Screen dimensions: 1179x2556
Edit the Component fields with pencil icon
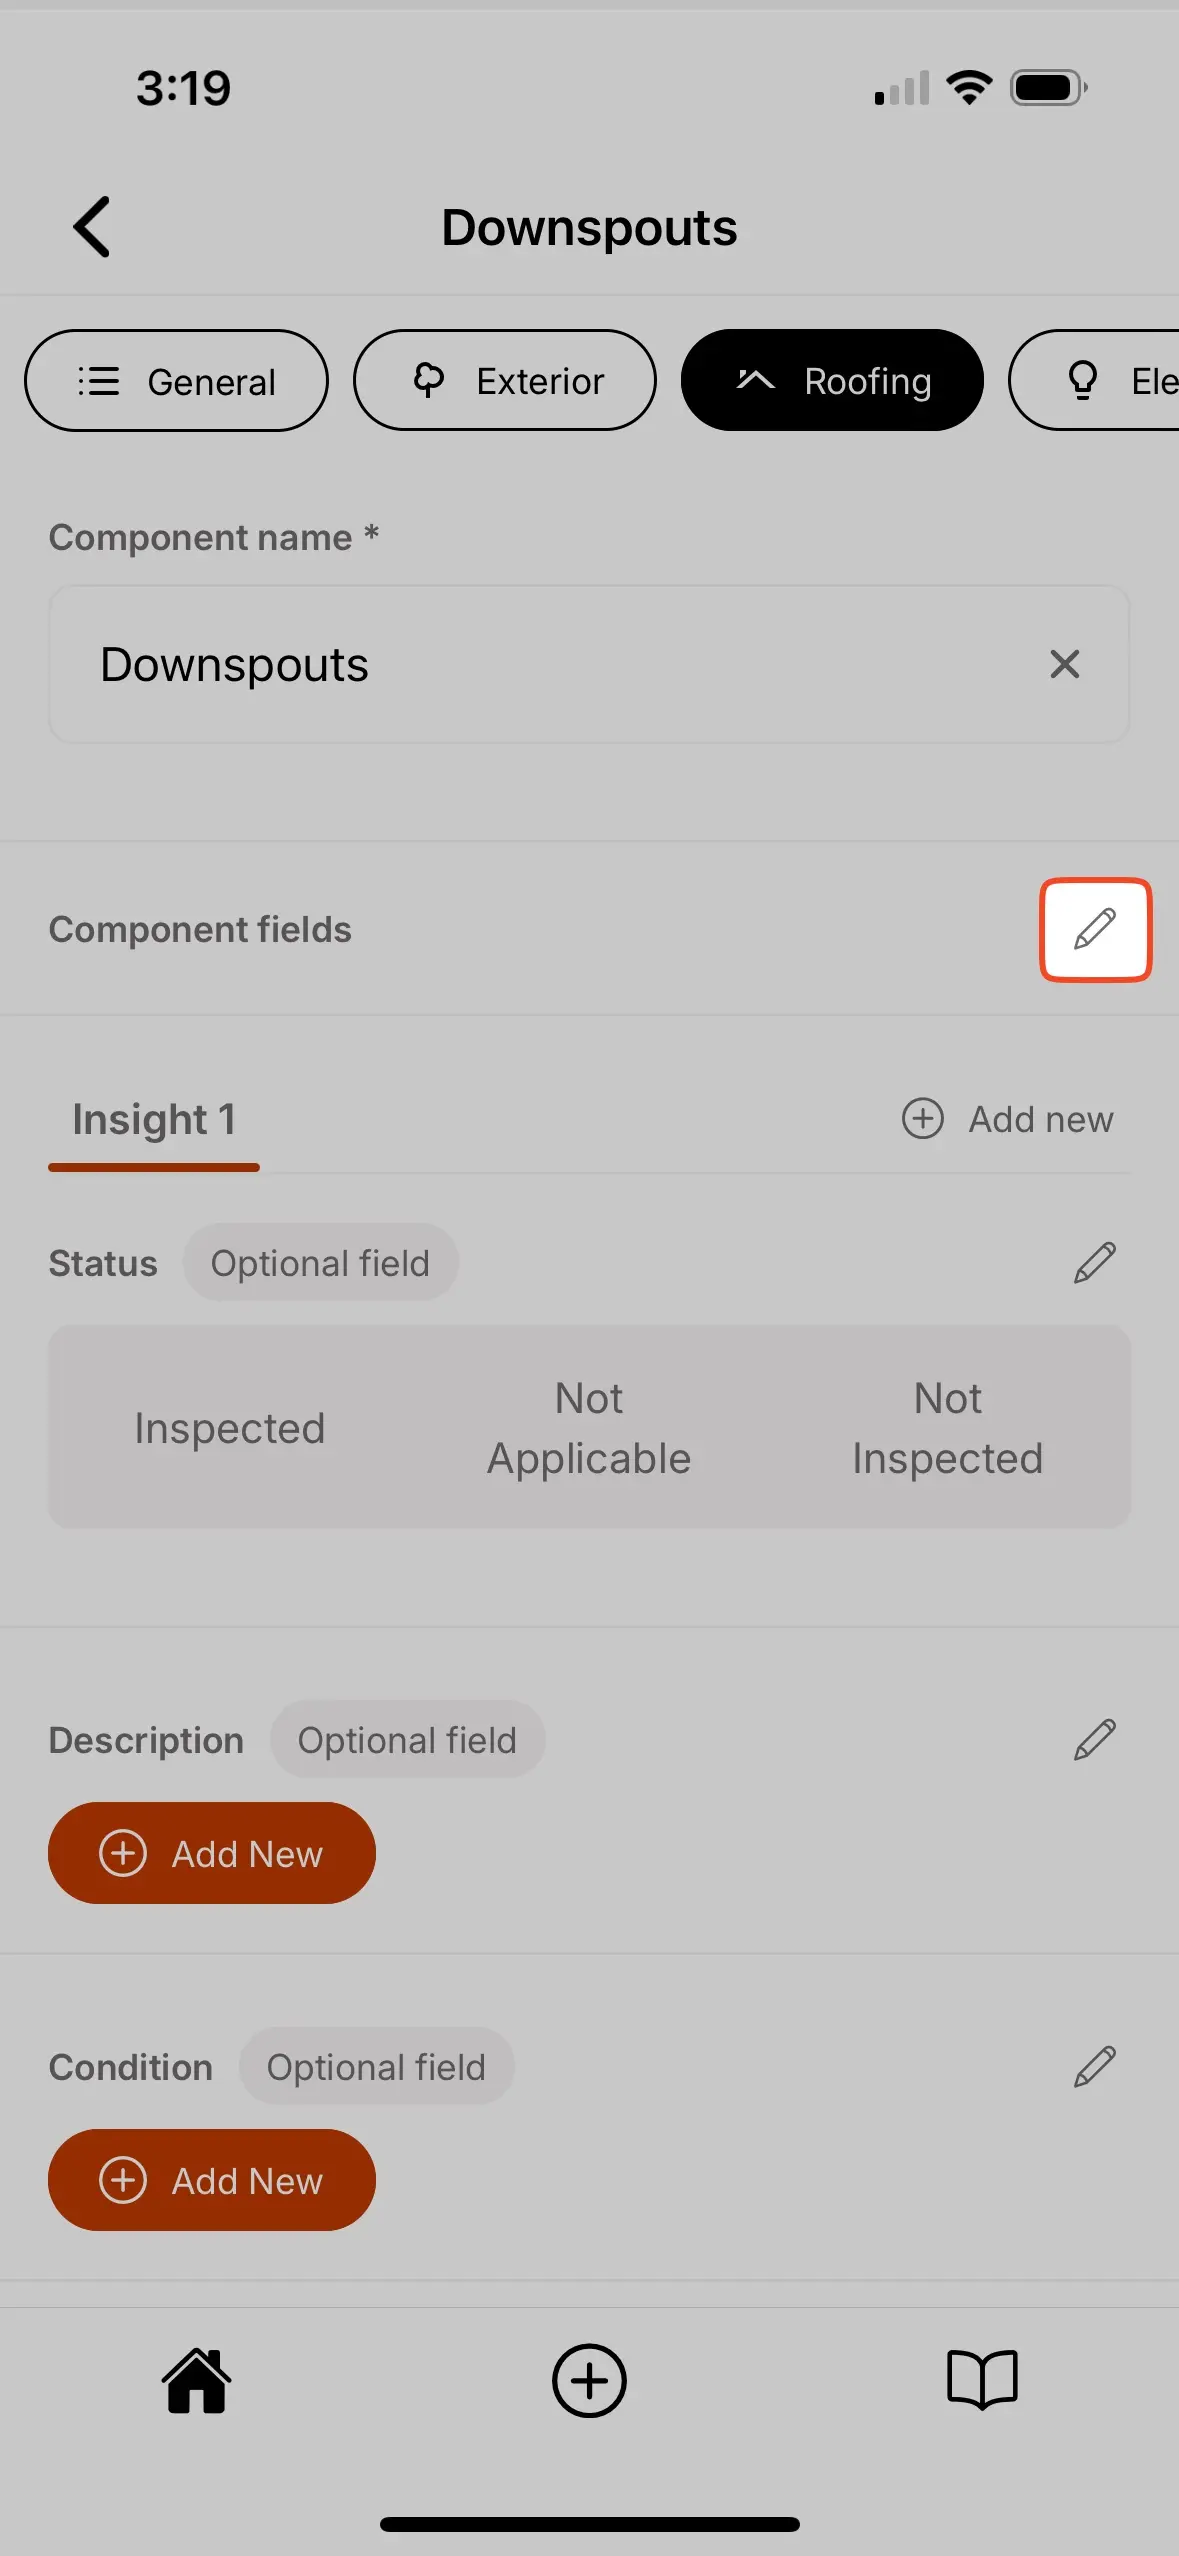tap(1095, 929)
